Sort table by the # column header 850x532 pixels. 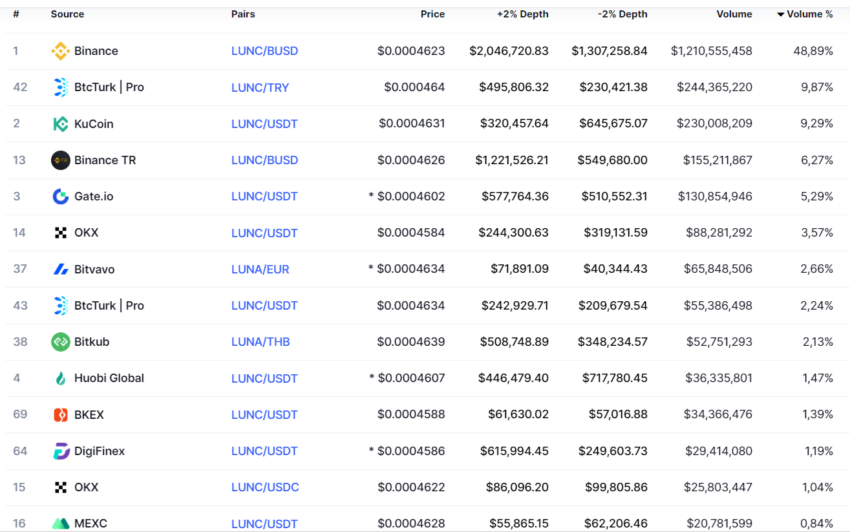point(16,14)
